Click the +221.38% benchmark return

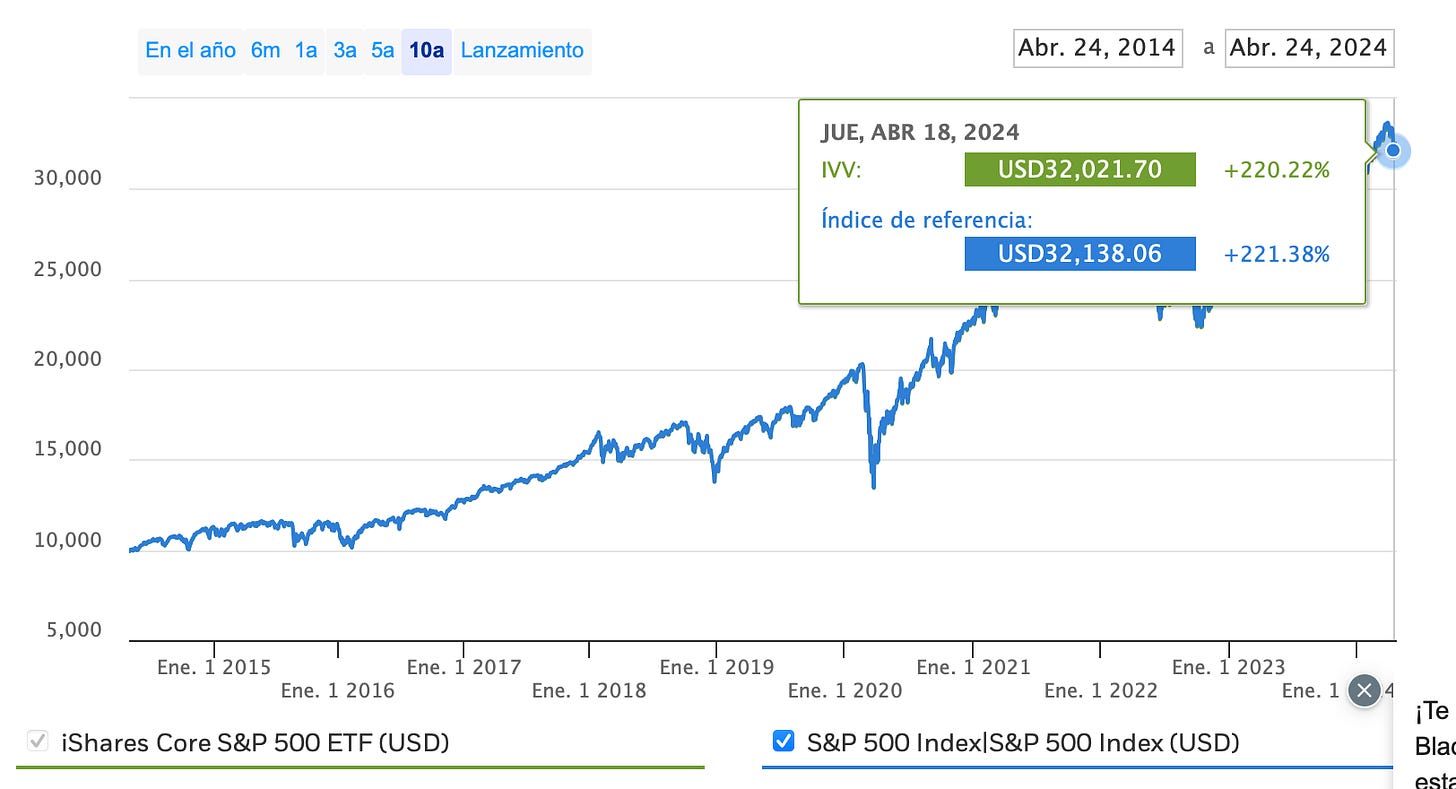(1277, 255)
